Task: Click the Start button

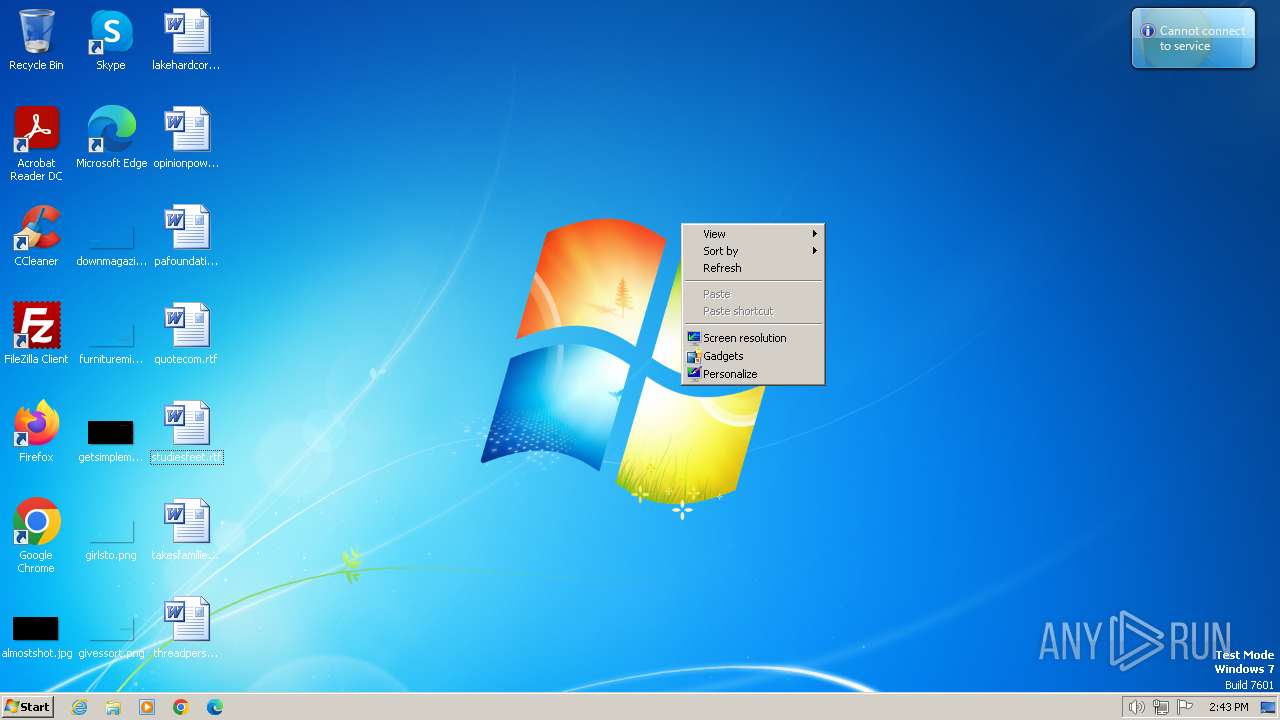Action: [27, 707]
